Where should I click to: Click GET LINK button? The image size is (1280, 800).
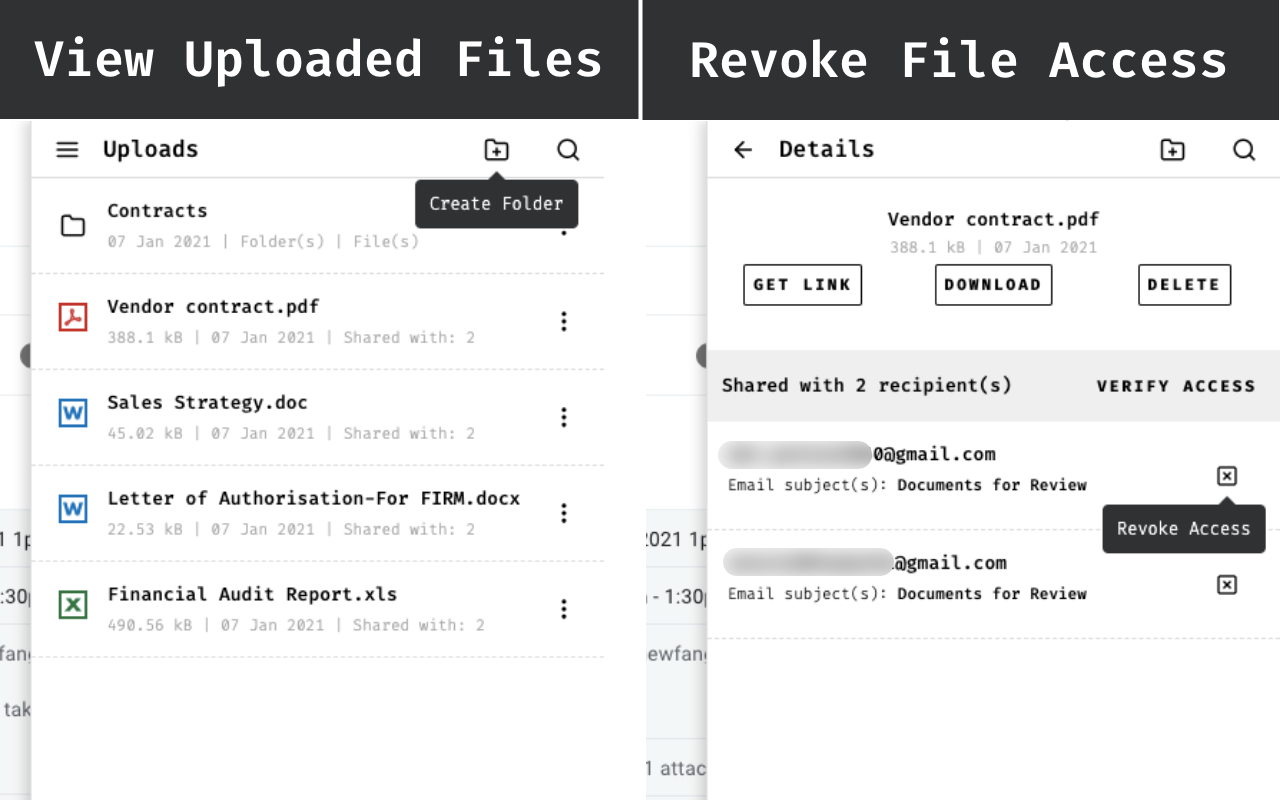(802, 285)
